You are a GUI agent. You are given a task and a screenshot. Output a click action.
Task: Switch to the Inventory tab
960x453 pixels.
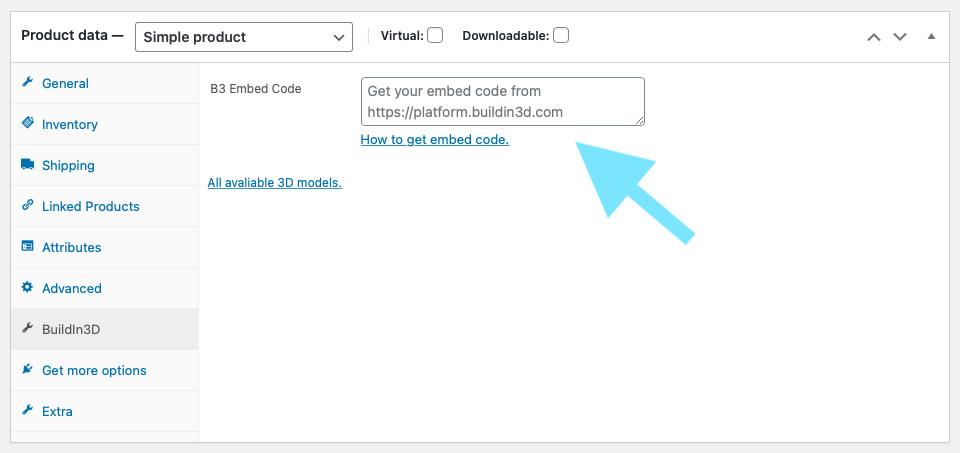click(x=105, y=124)
